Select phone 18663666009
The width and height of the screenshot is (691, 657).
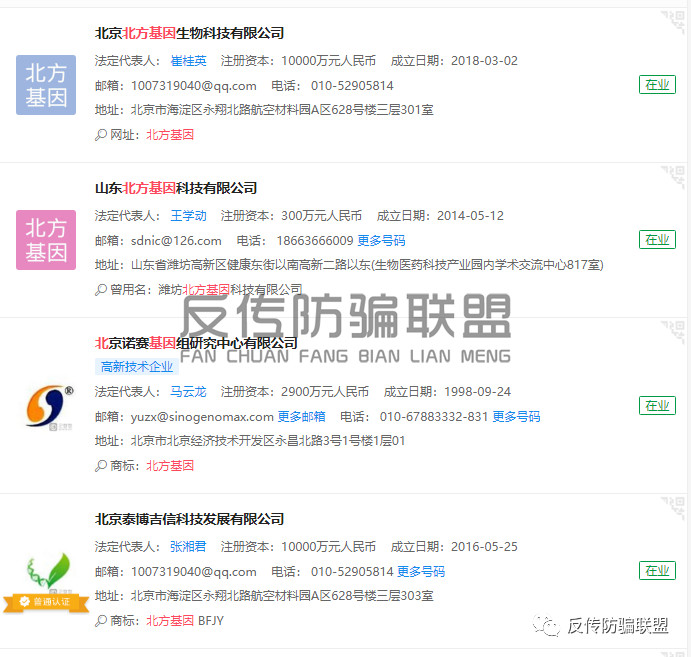pyautogui.click(x=315, y=241)
